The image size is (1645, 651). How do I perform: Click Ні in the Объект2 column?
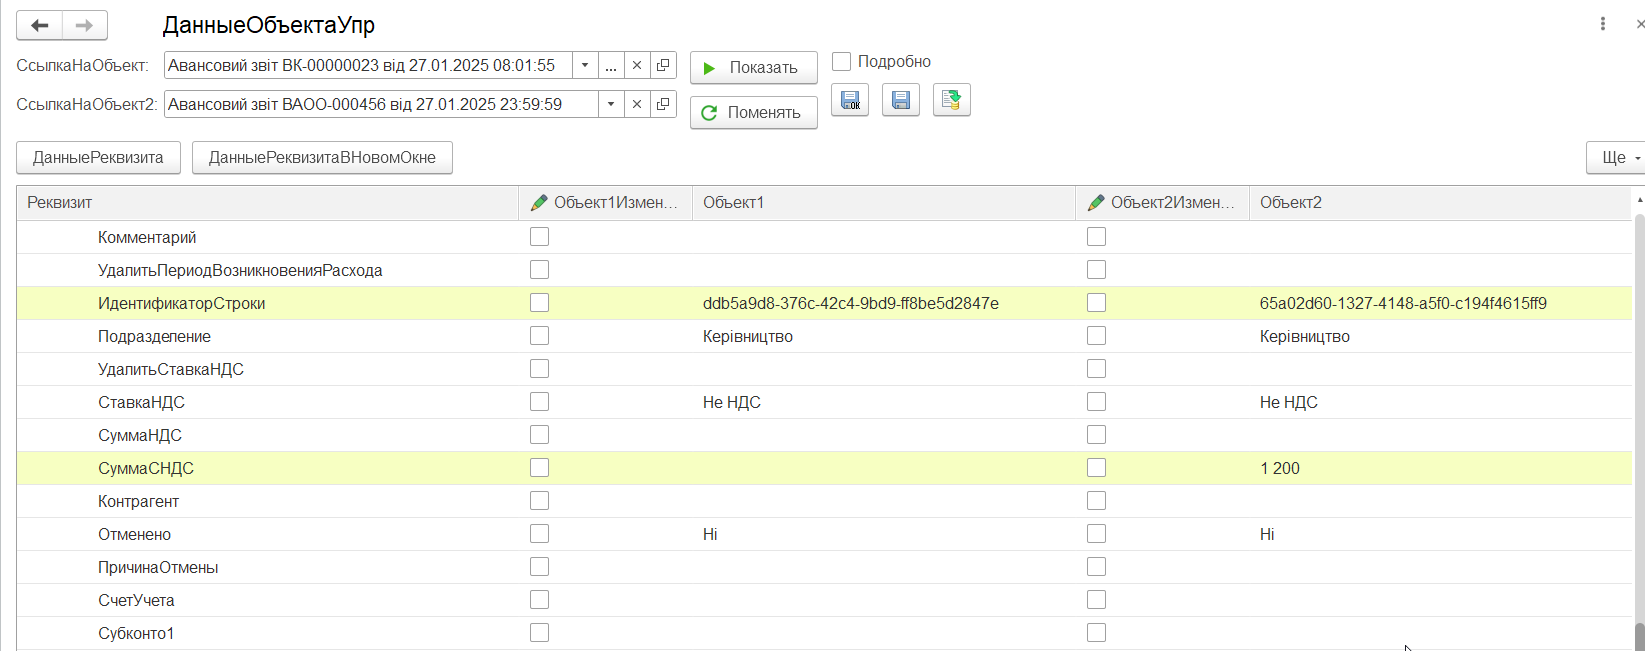(1267, 534)
